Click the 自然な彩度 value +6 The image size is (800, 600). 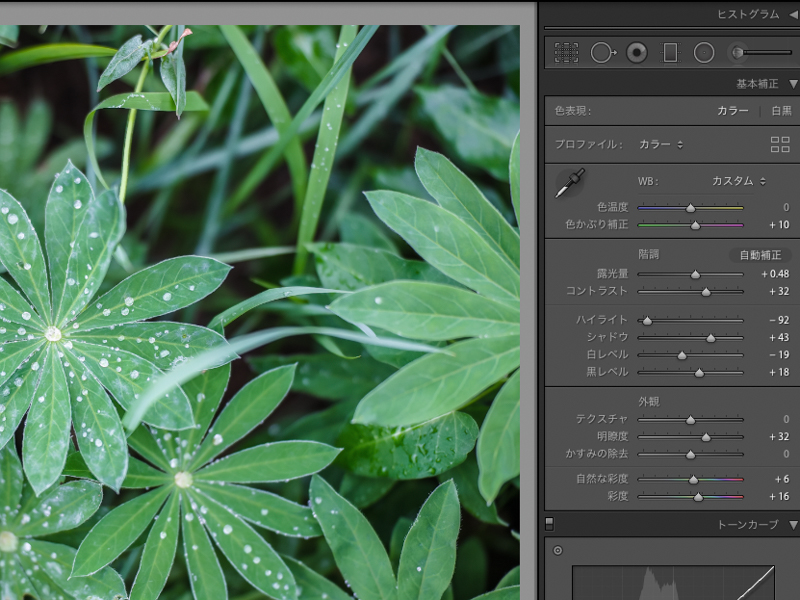(x=782, y=479)
